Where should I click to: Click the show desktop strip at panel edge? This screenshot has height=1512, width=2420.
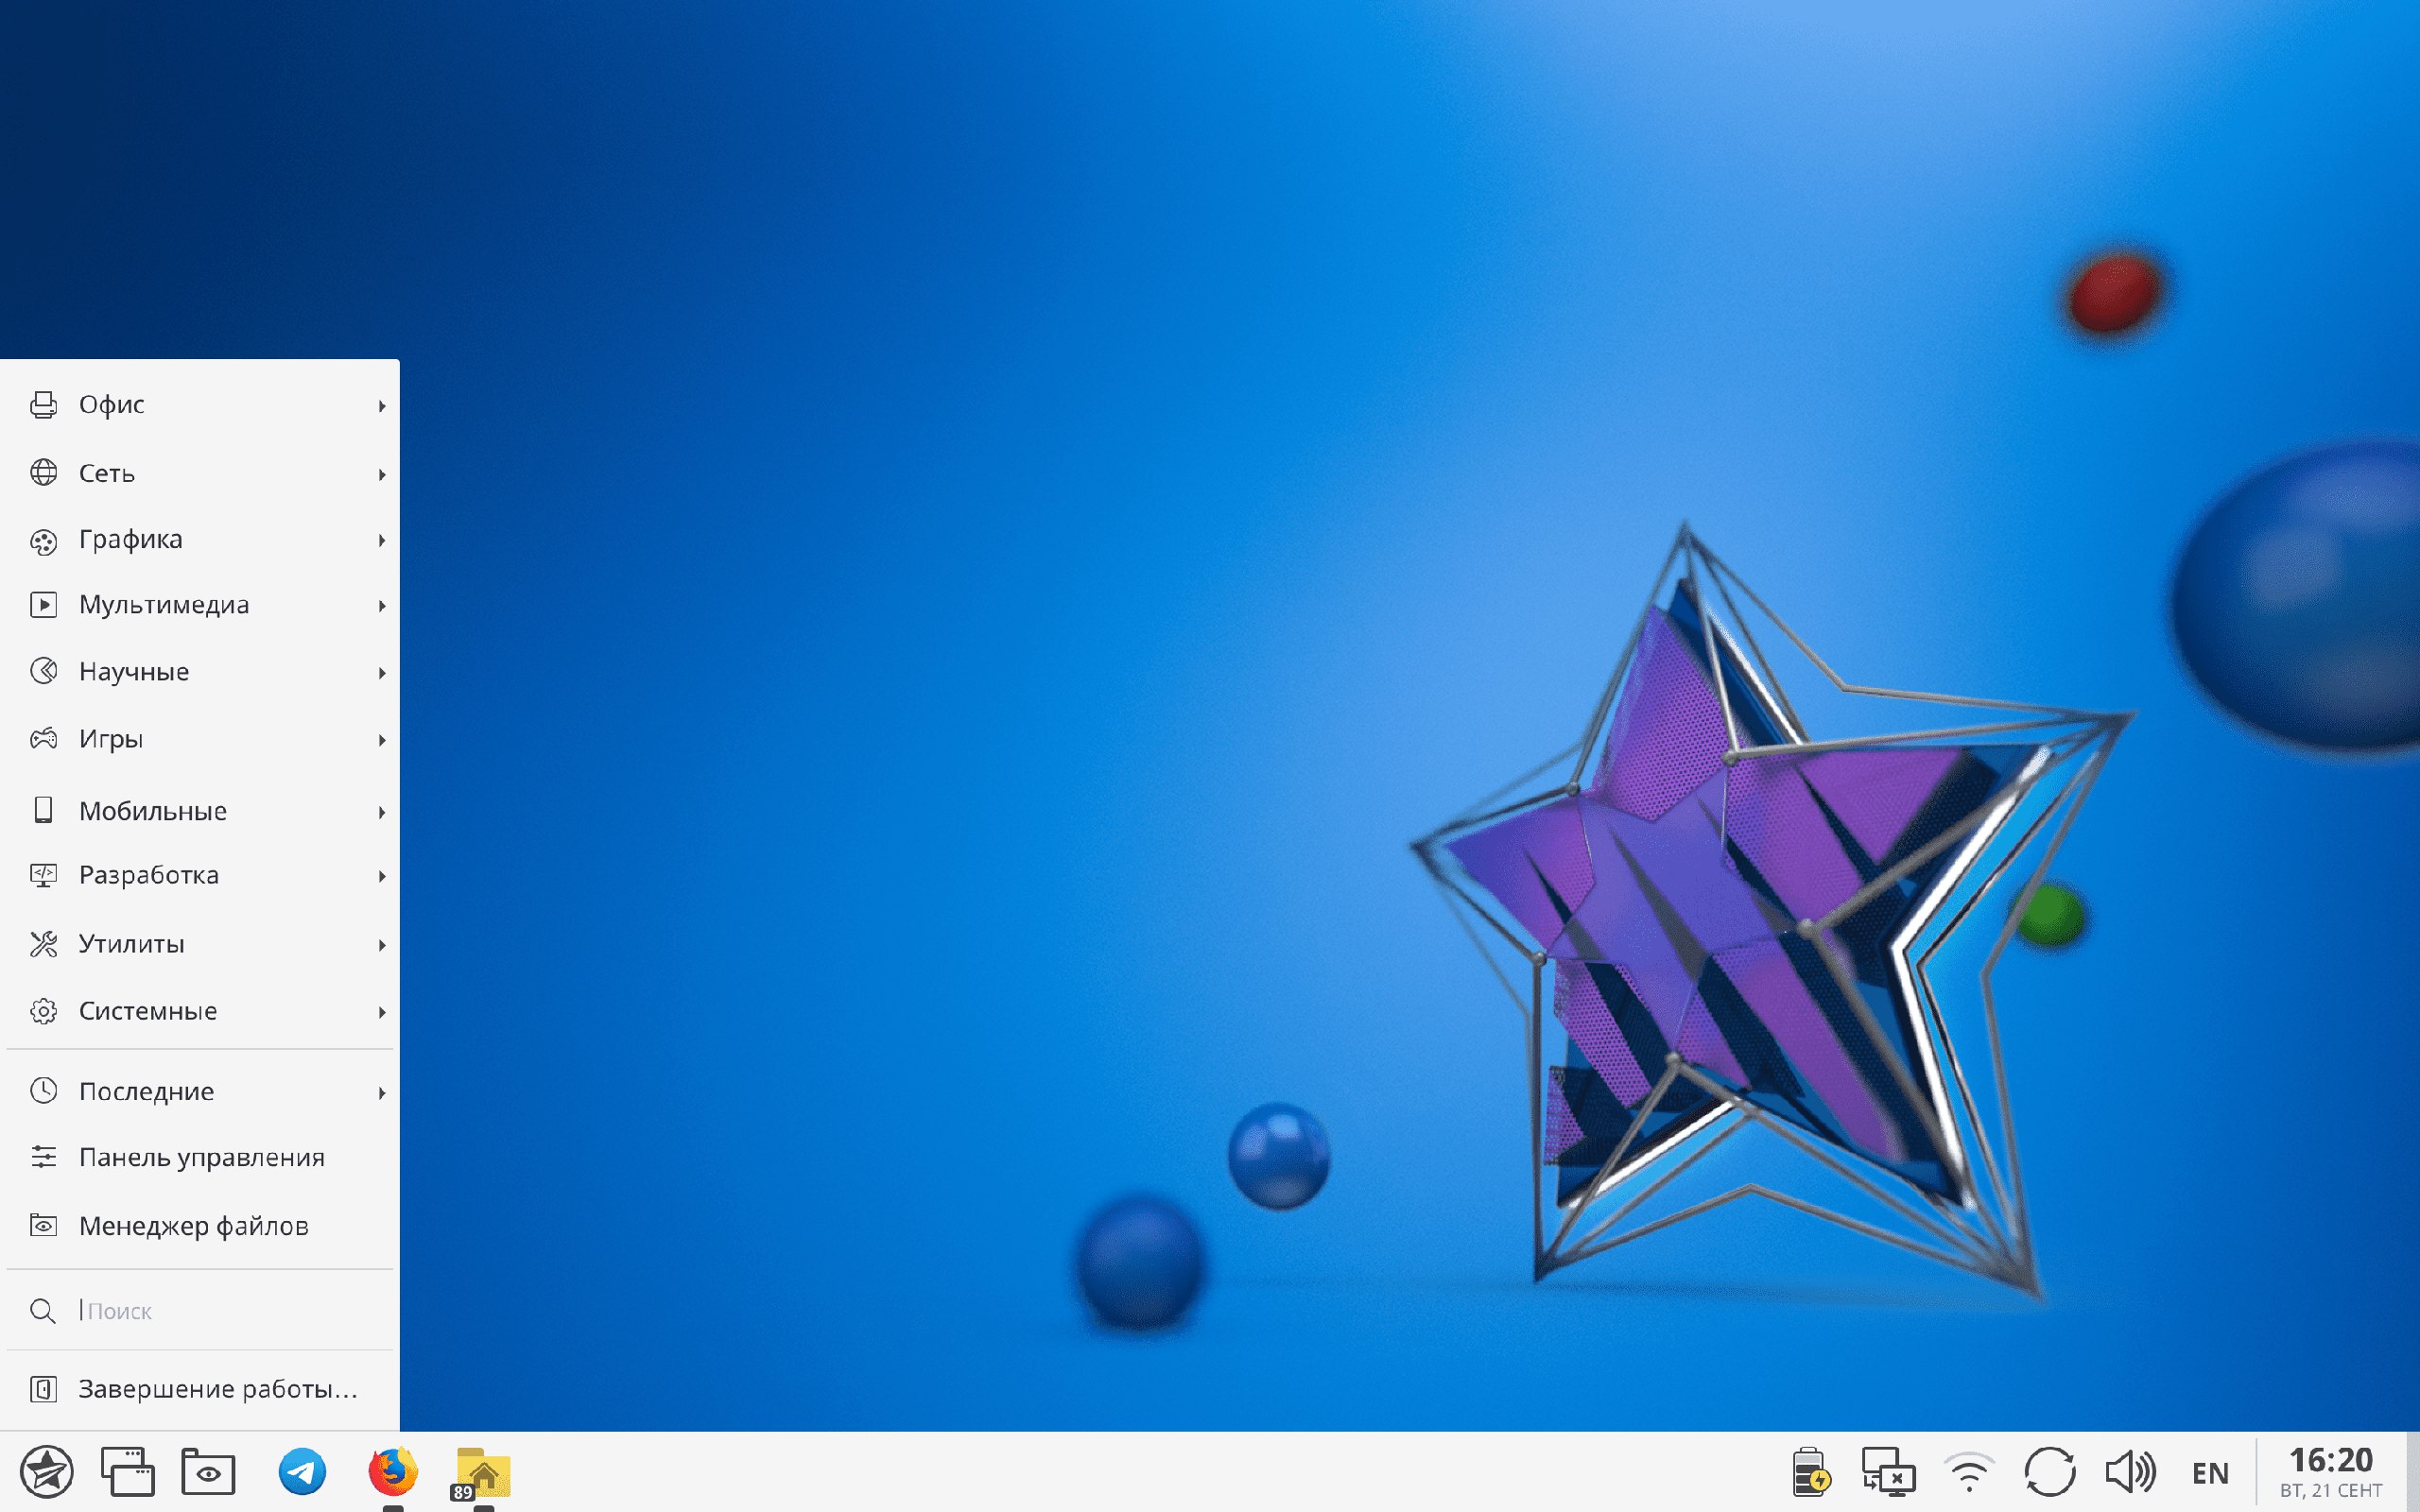pos(2412,1472)
